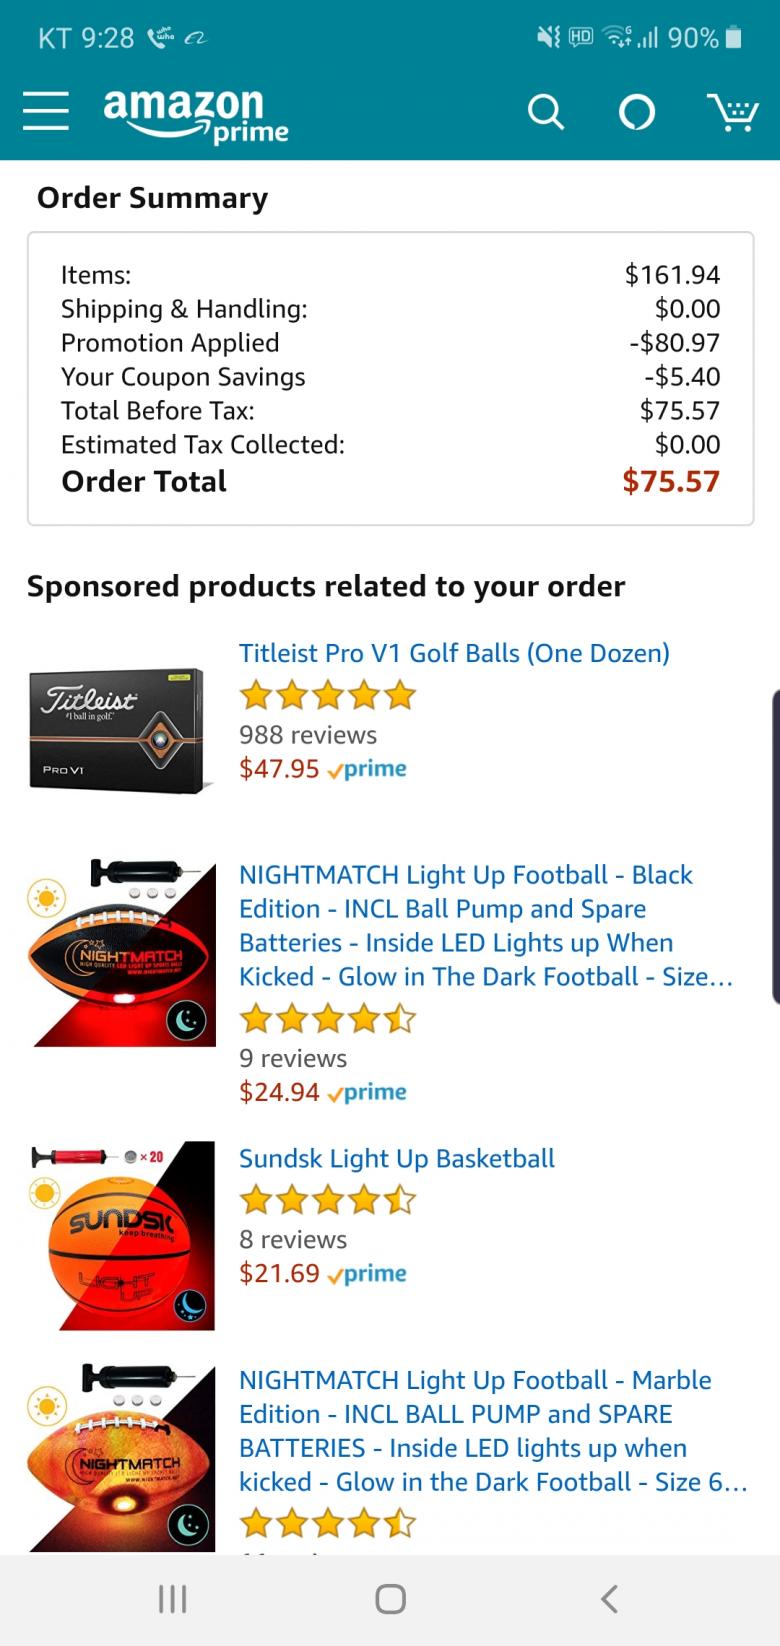Open the Android recent apps button

point(172,1598)
